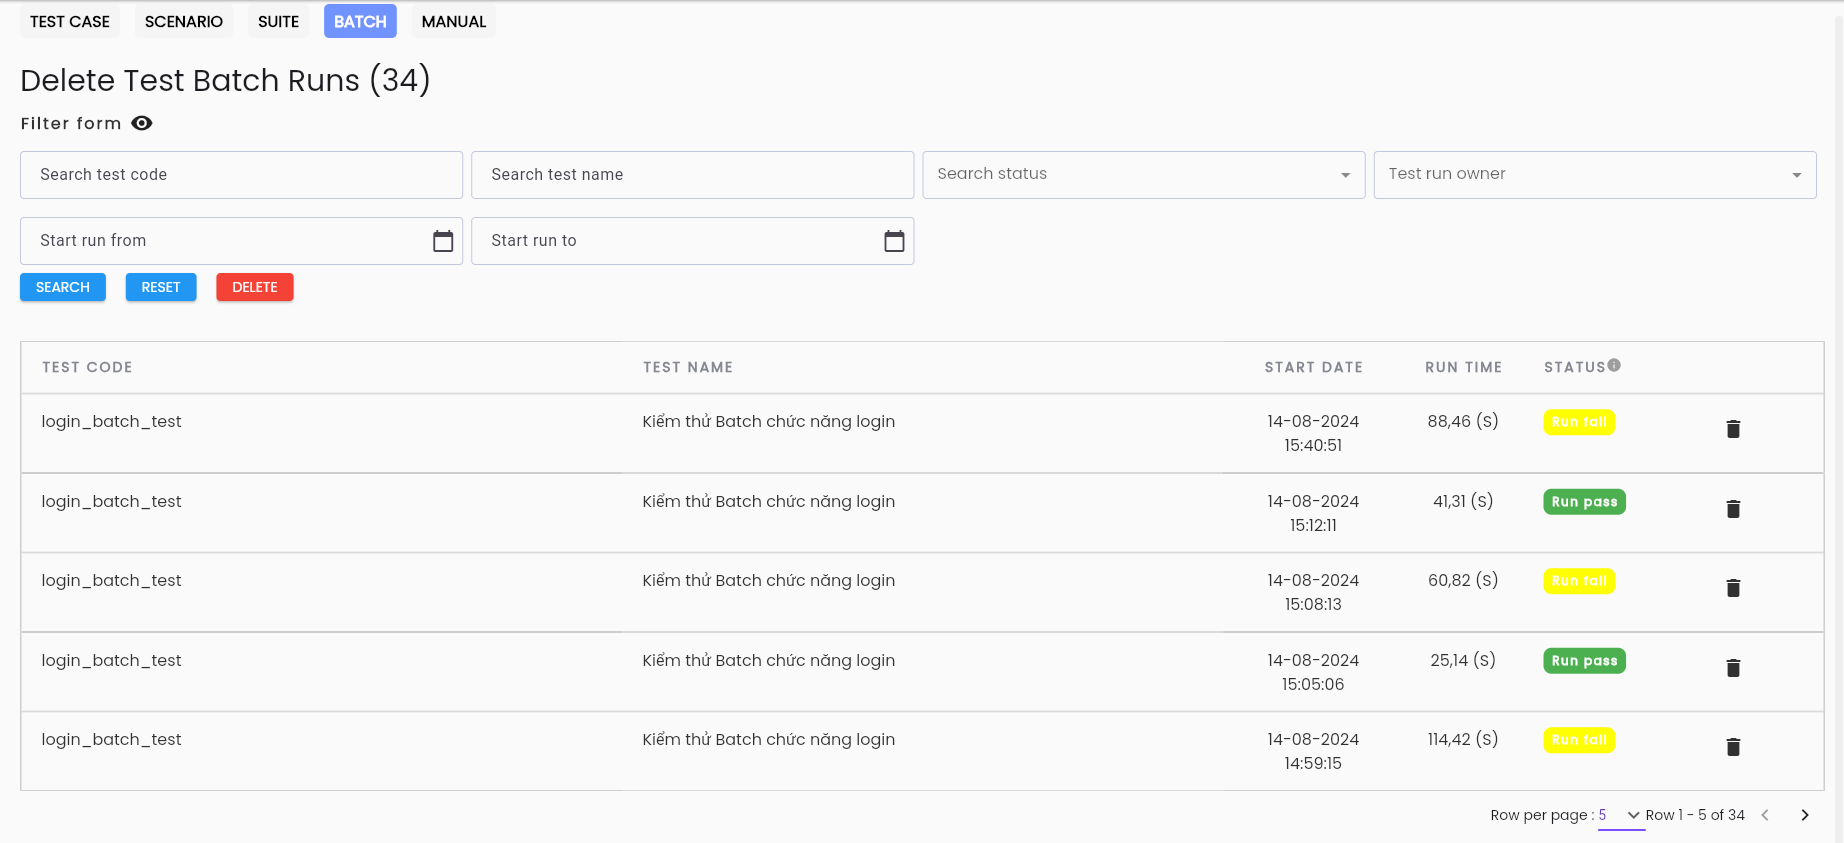Open calendar for Start run from
Screen dimensions: 1844x843
pyautogui.click(x=443, y=241)
